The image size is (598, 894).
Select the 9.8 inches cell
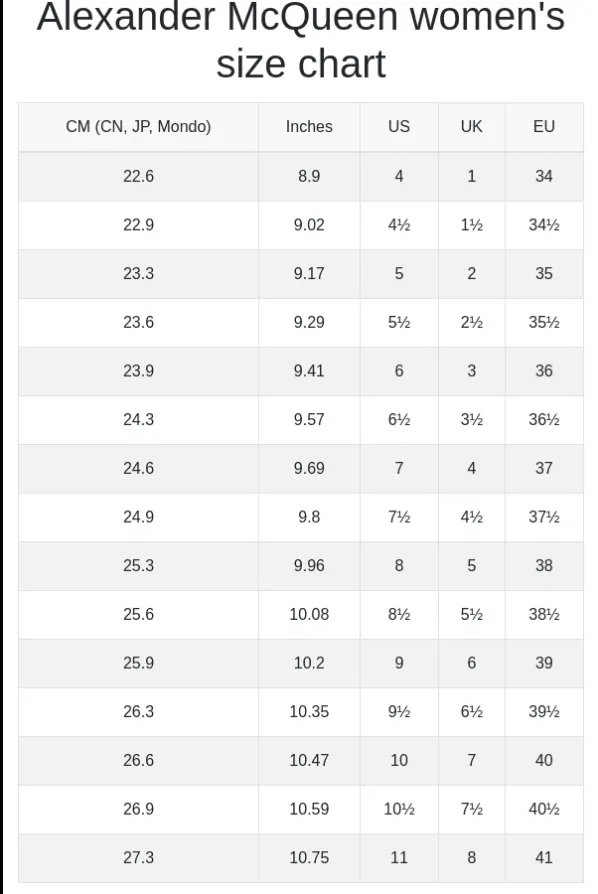coord(309,517)
